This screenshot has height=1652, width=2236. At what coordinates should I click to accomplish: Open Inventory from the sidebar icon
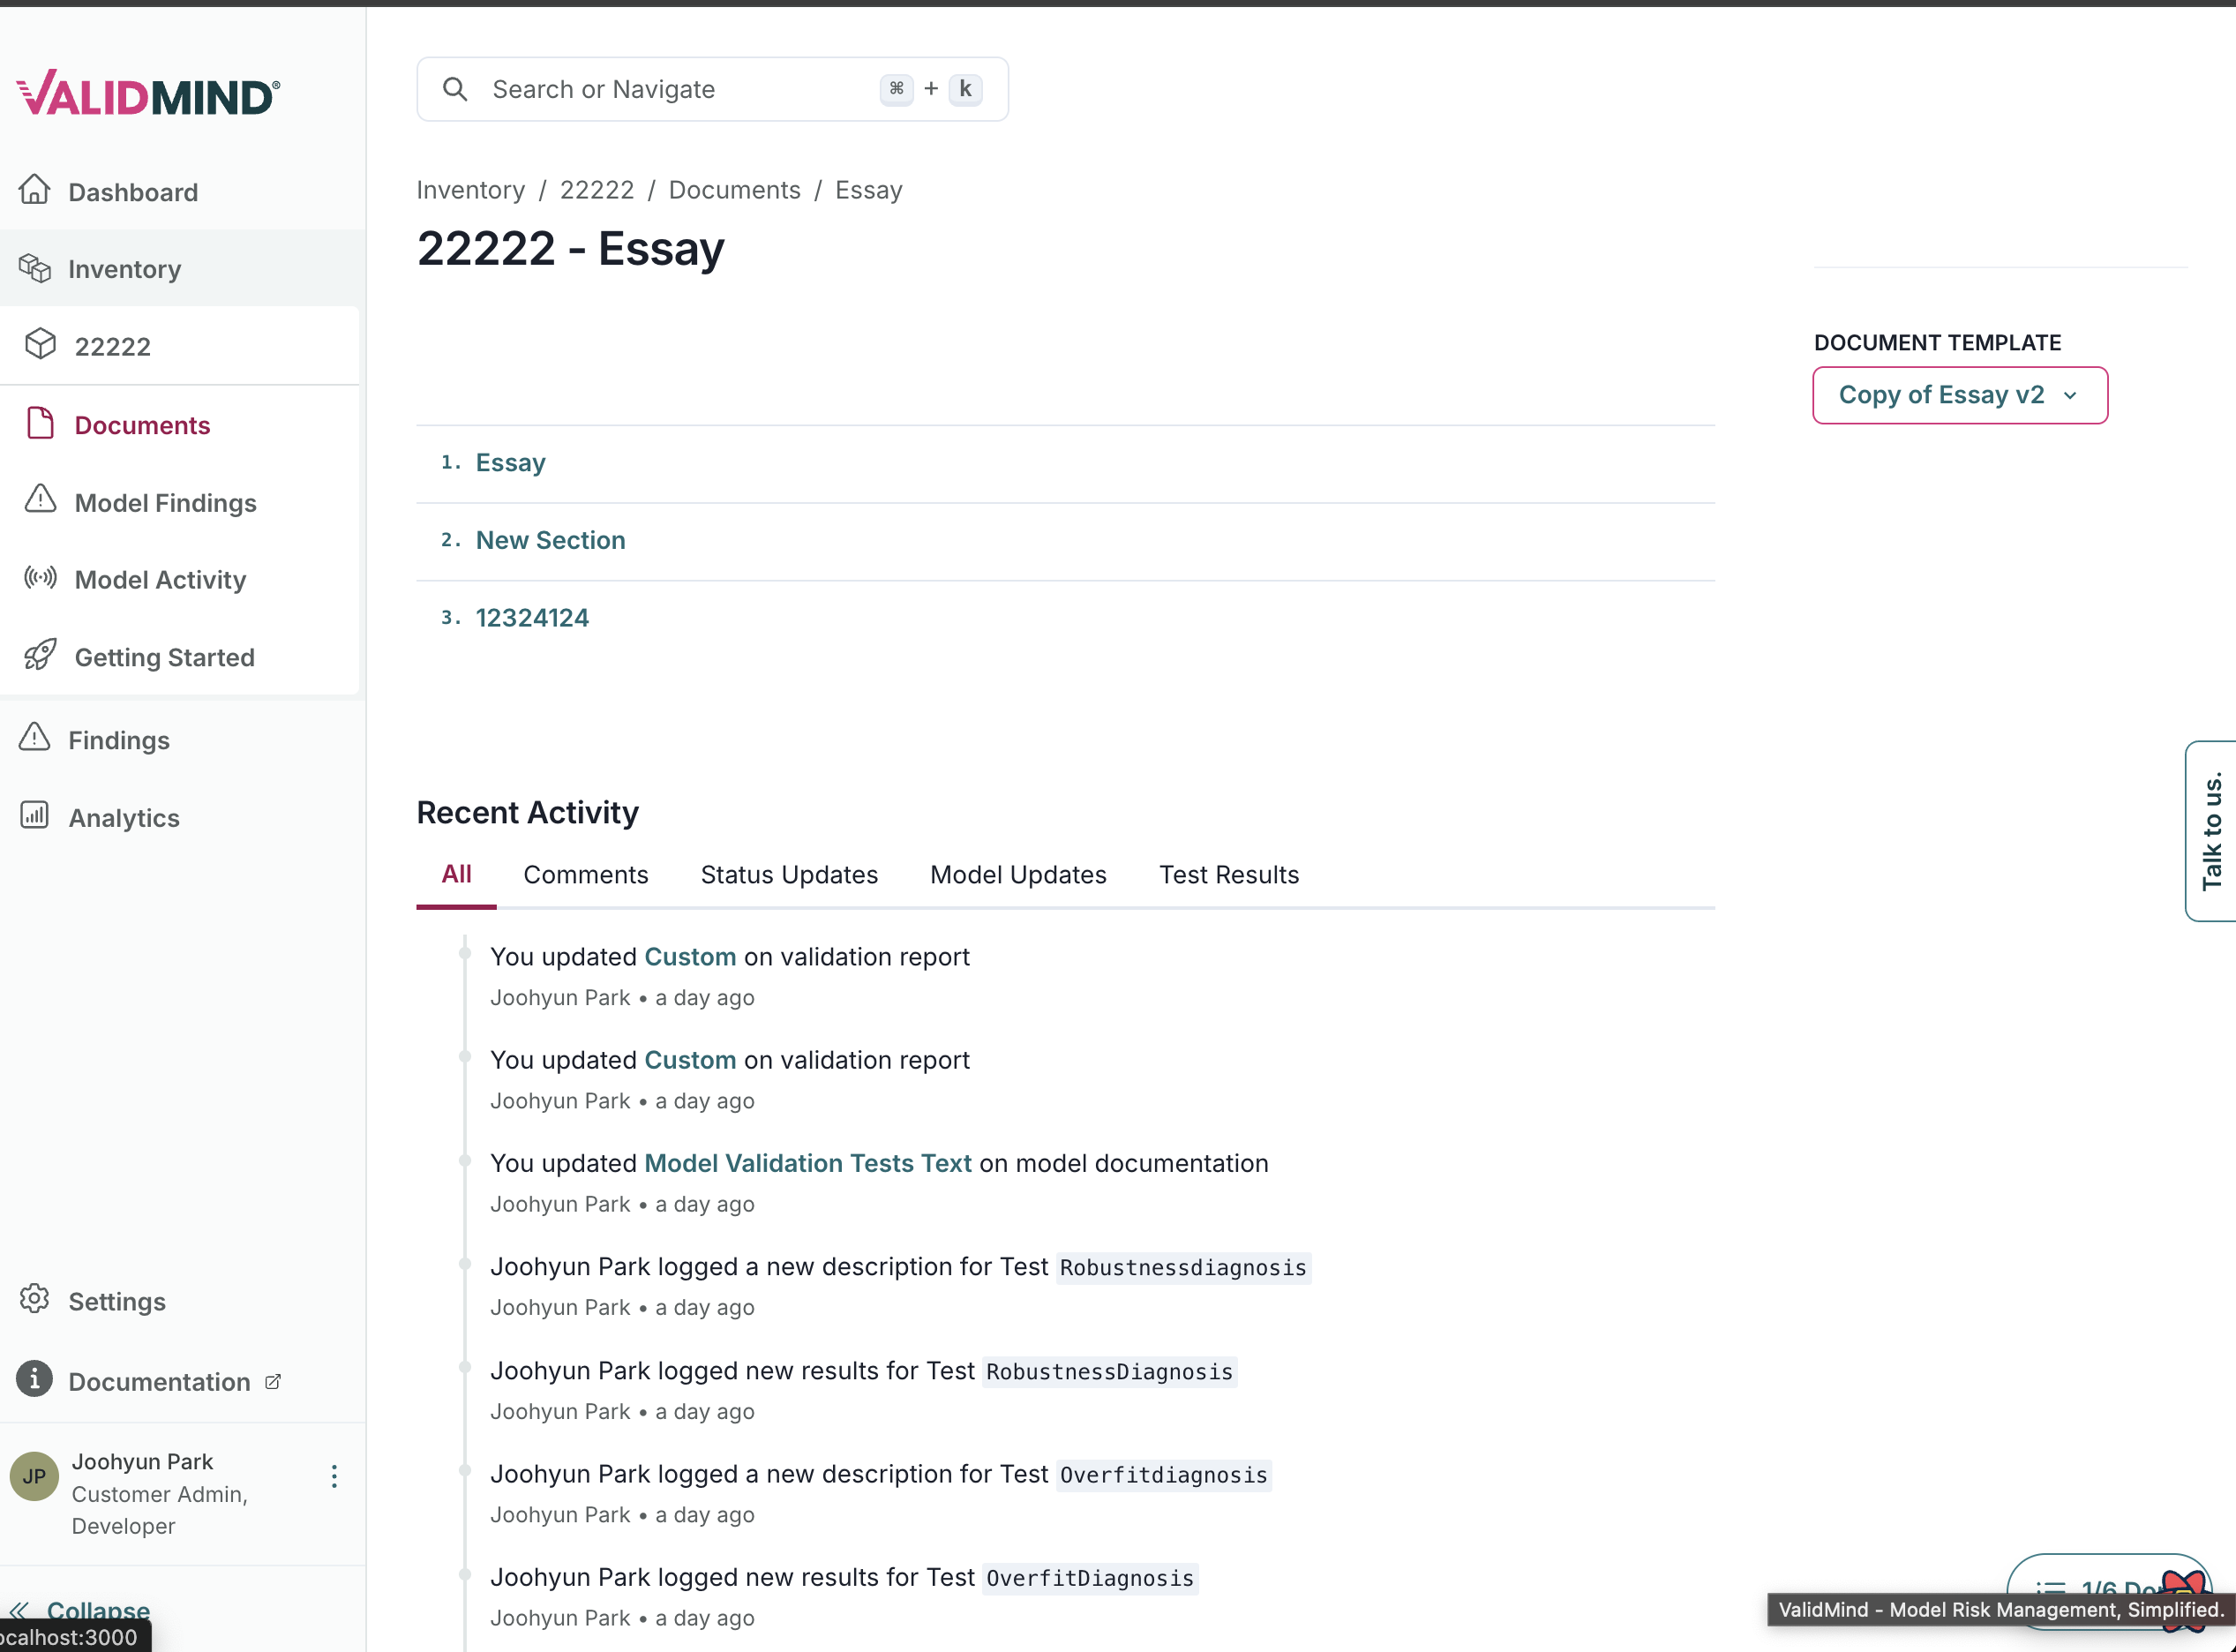click(x=36, y=267)
